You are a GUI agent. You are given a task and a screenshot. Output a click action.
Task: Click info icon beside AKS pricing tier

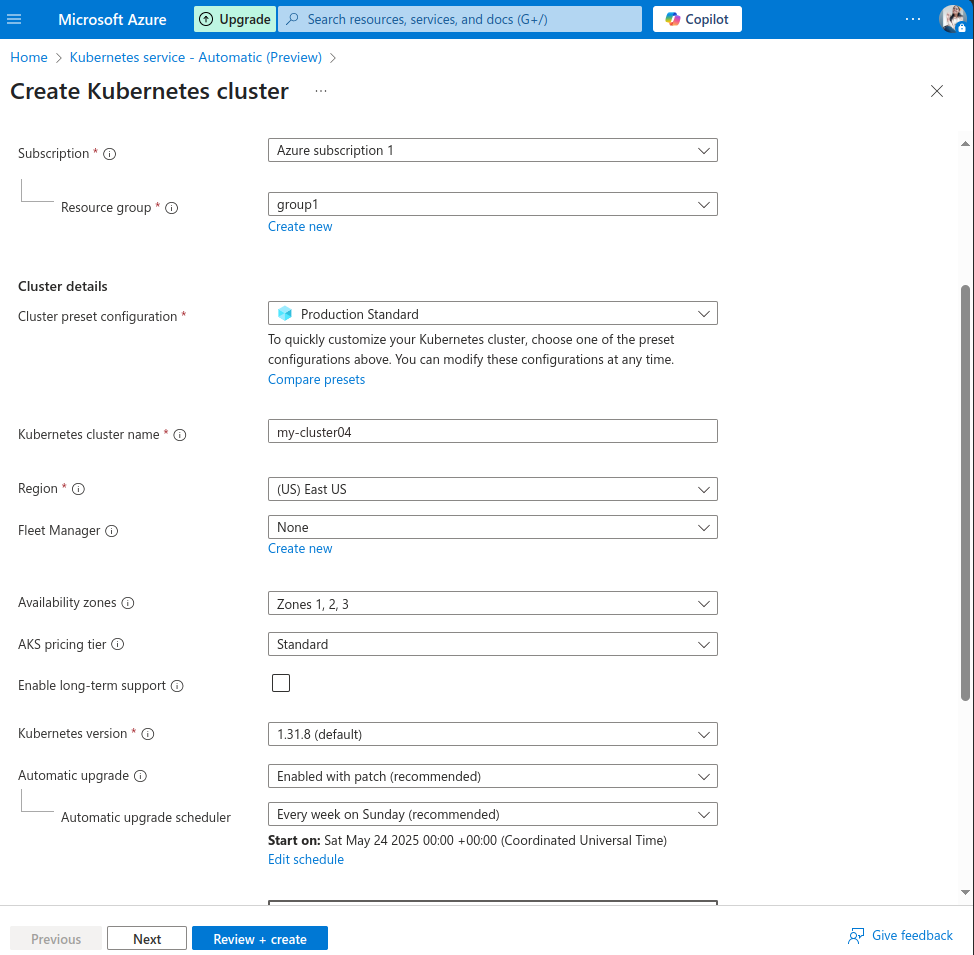118,645
